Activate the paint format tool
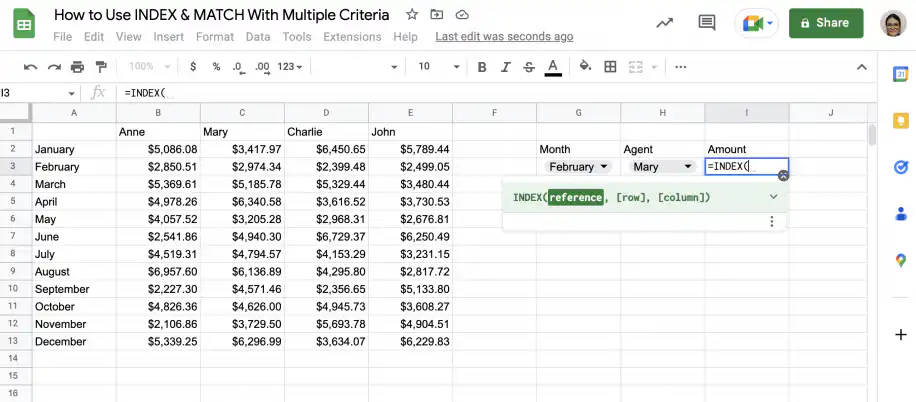 (x=101, y=67)
